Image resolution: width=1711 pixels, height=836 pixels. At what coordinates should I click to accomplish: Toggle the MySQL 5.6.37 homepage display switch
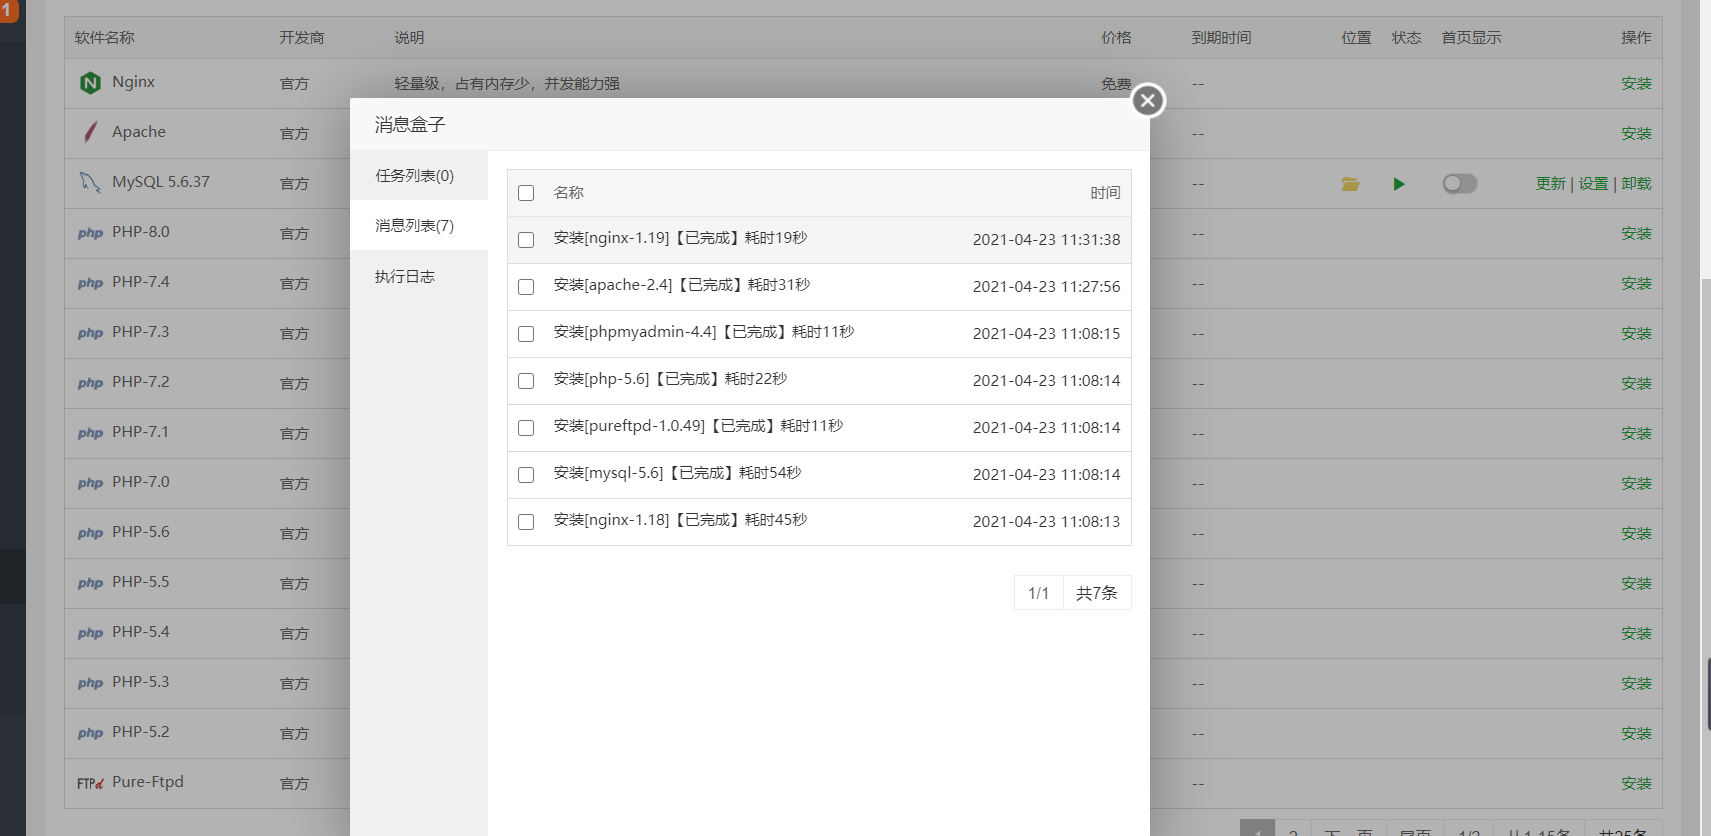coord(1459,183)
